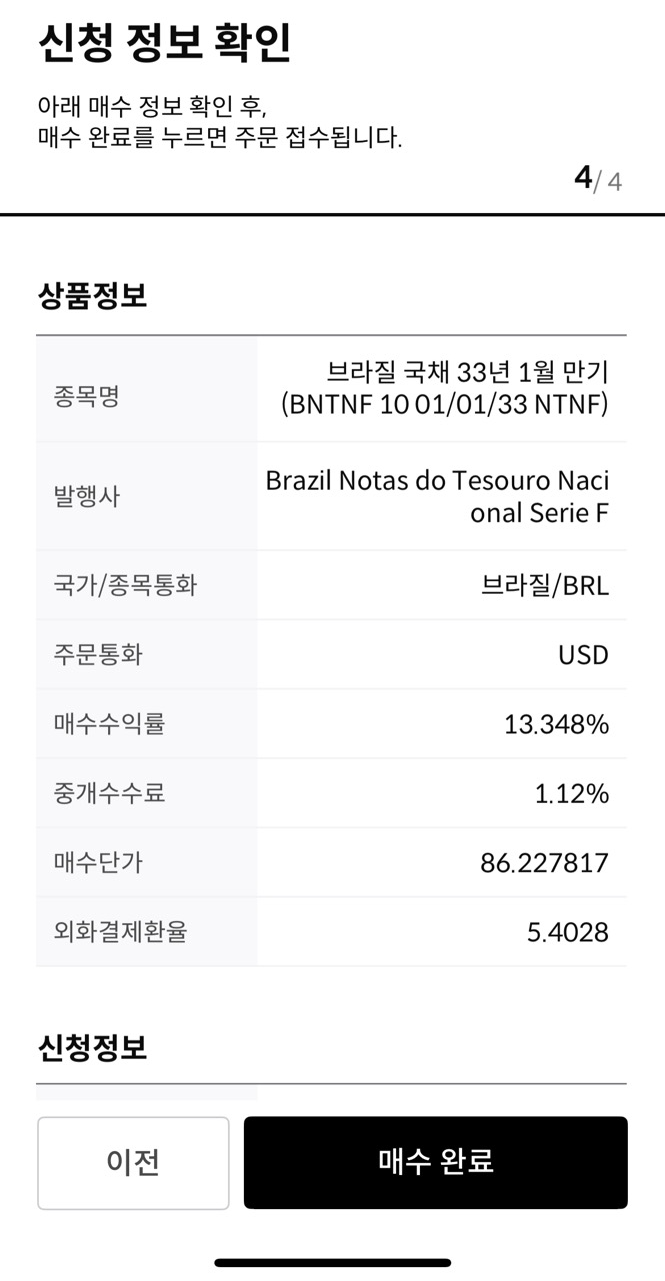Screen dimensions: 665x1281
Task: Select the 외화결제환율 5.4028 value
Action: click(567, 932)
